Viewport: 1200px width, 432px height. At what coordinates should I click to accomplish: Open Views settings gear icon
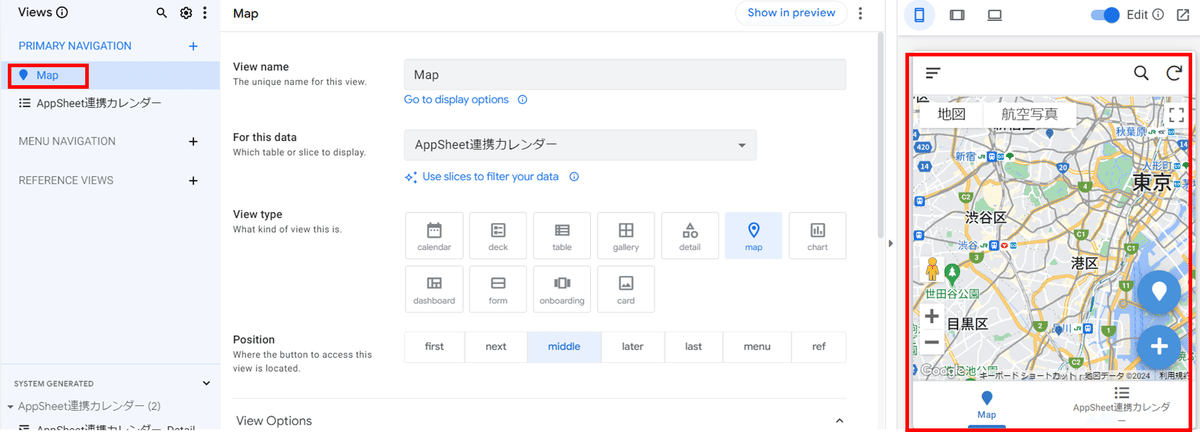pos(186,13)
